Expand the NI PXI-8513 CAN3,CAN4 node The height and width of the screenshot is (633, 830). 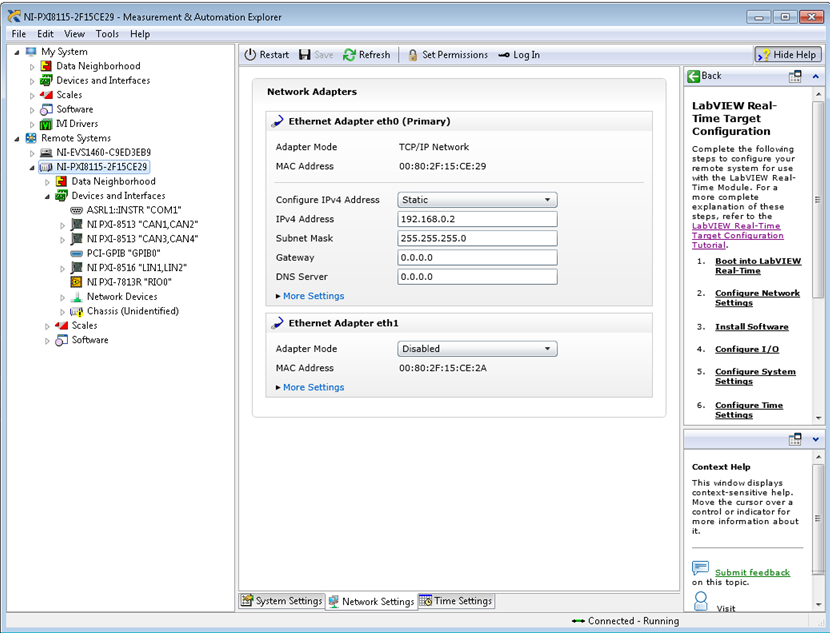(62, 240)
